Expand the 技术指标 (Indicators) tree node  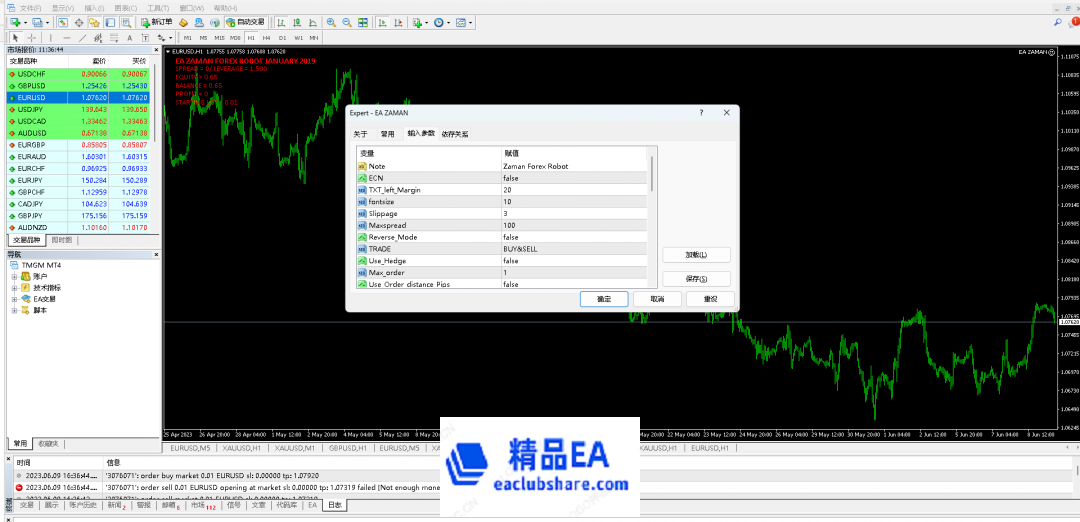tap(15, 287)
